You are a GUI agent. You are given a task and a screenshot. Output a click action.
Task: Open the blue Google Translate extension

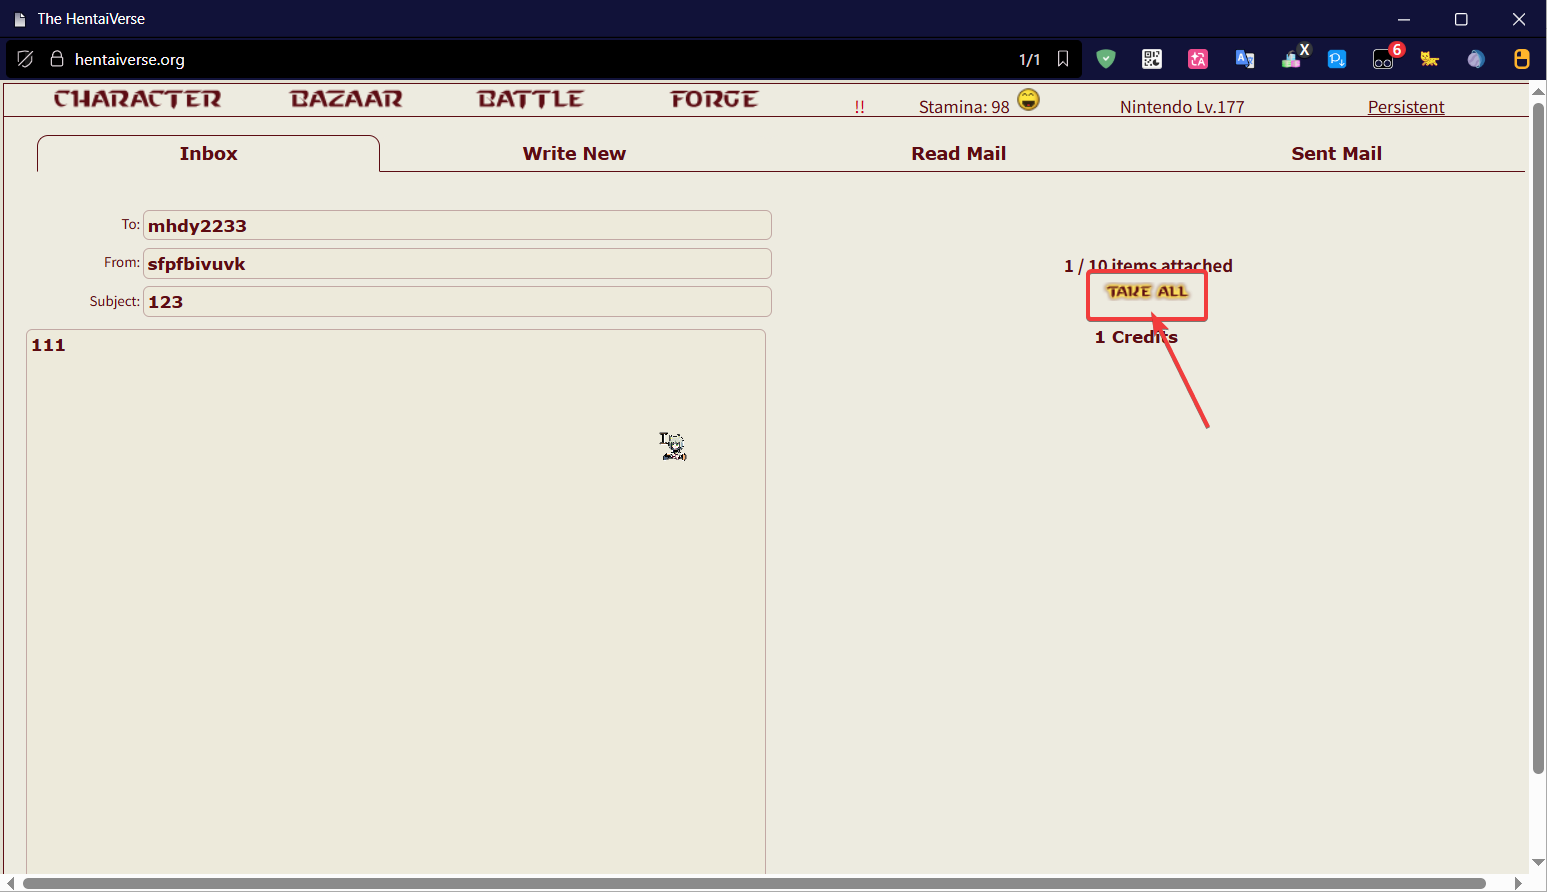[x=1244, y=59]
